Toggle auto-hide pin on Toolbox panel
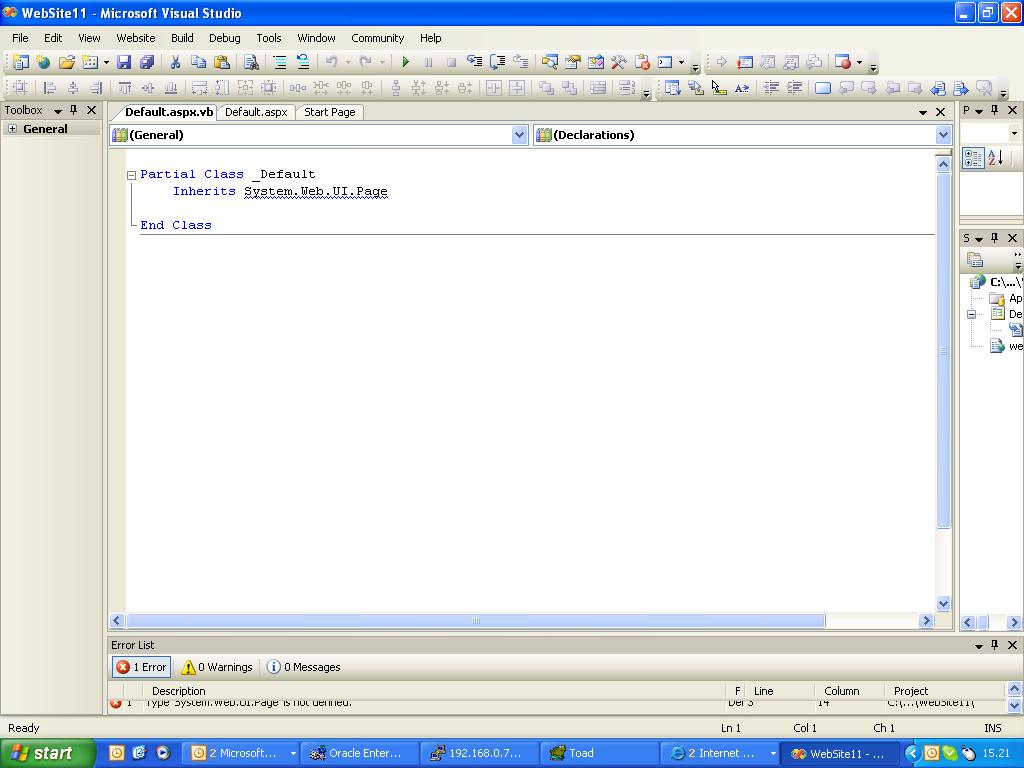1024x768 pixels. pos(74,110)
